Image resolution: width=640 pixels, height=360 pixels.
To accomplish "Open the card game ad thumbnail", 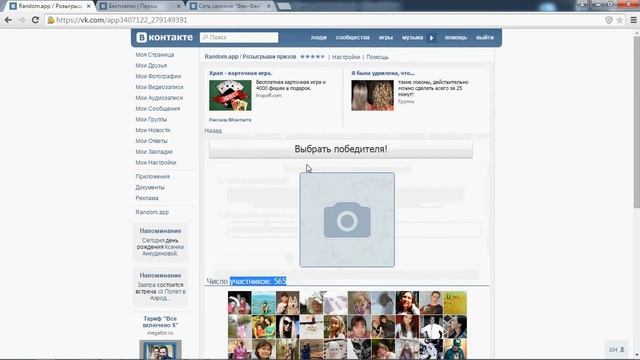I will [x=230, y=96].
